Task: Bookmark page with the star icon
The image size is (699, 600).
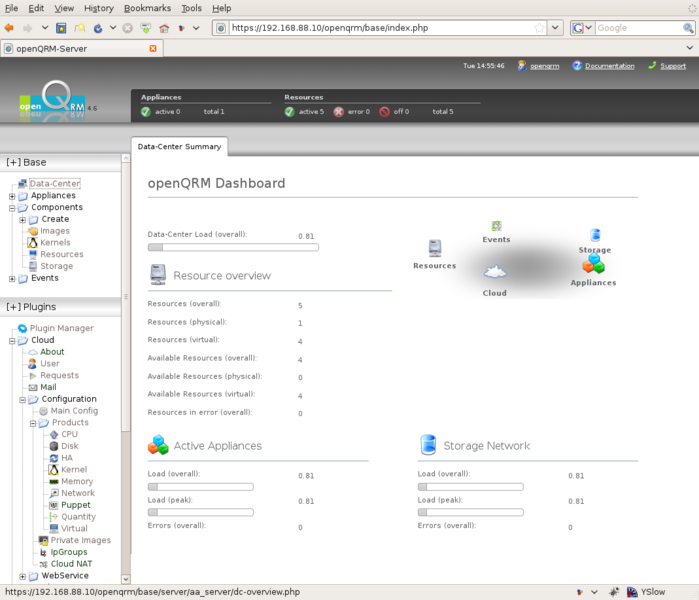Action: pos(540,28)
